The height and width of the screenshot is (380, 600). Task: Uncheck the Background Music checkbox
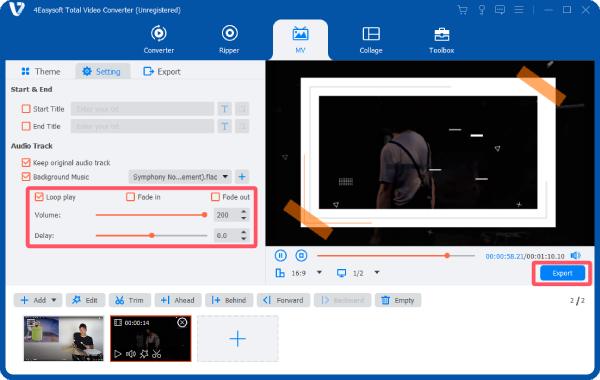[26, 177]
